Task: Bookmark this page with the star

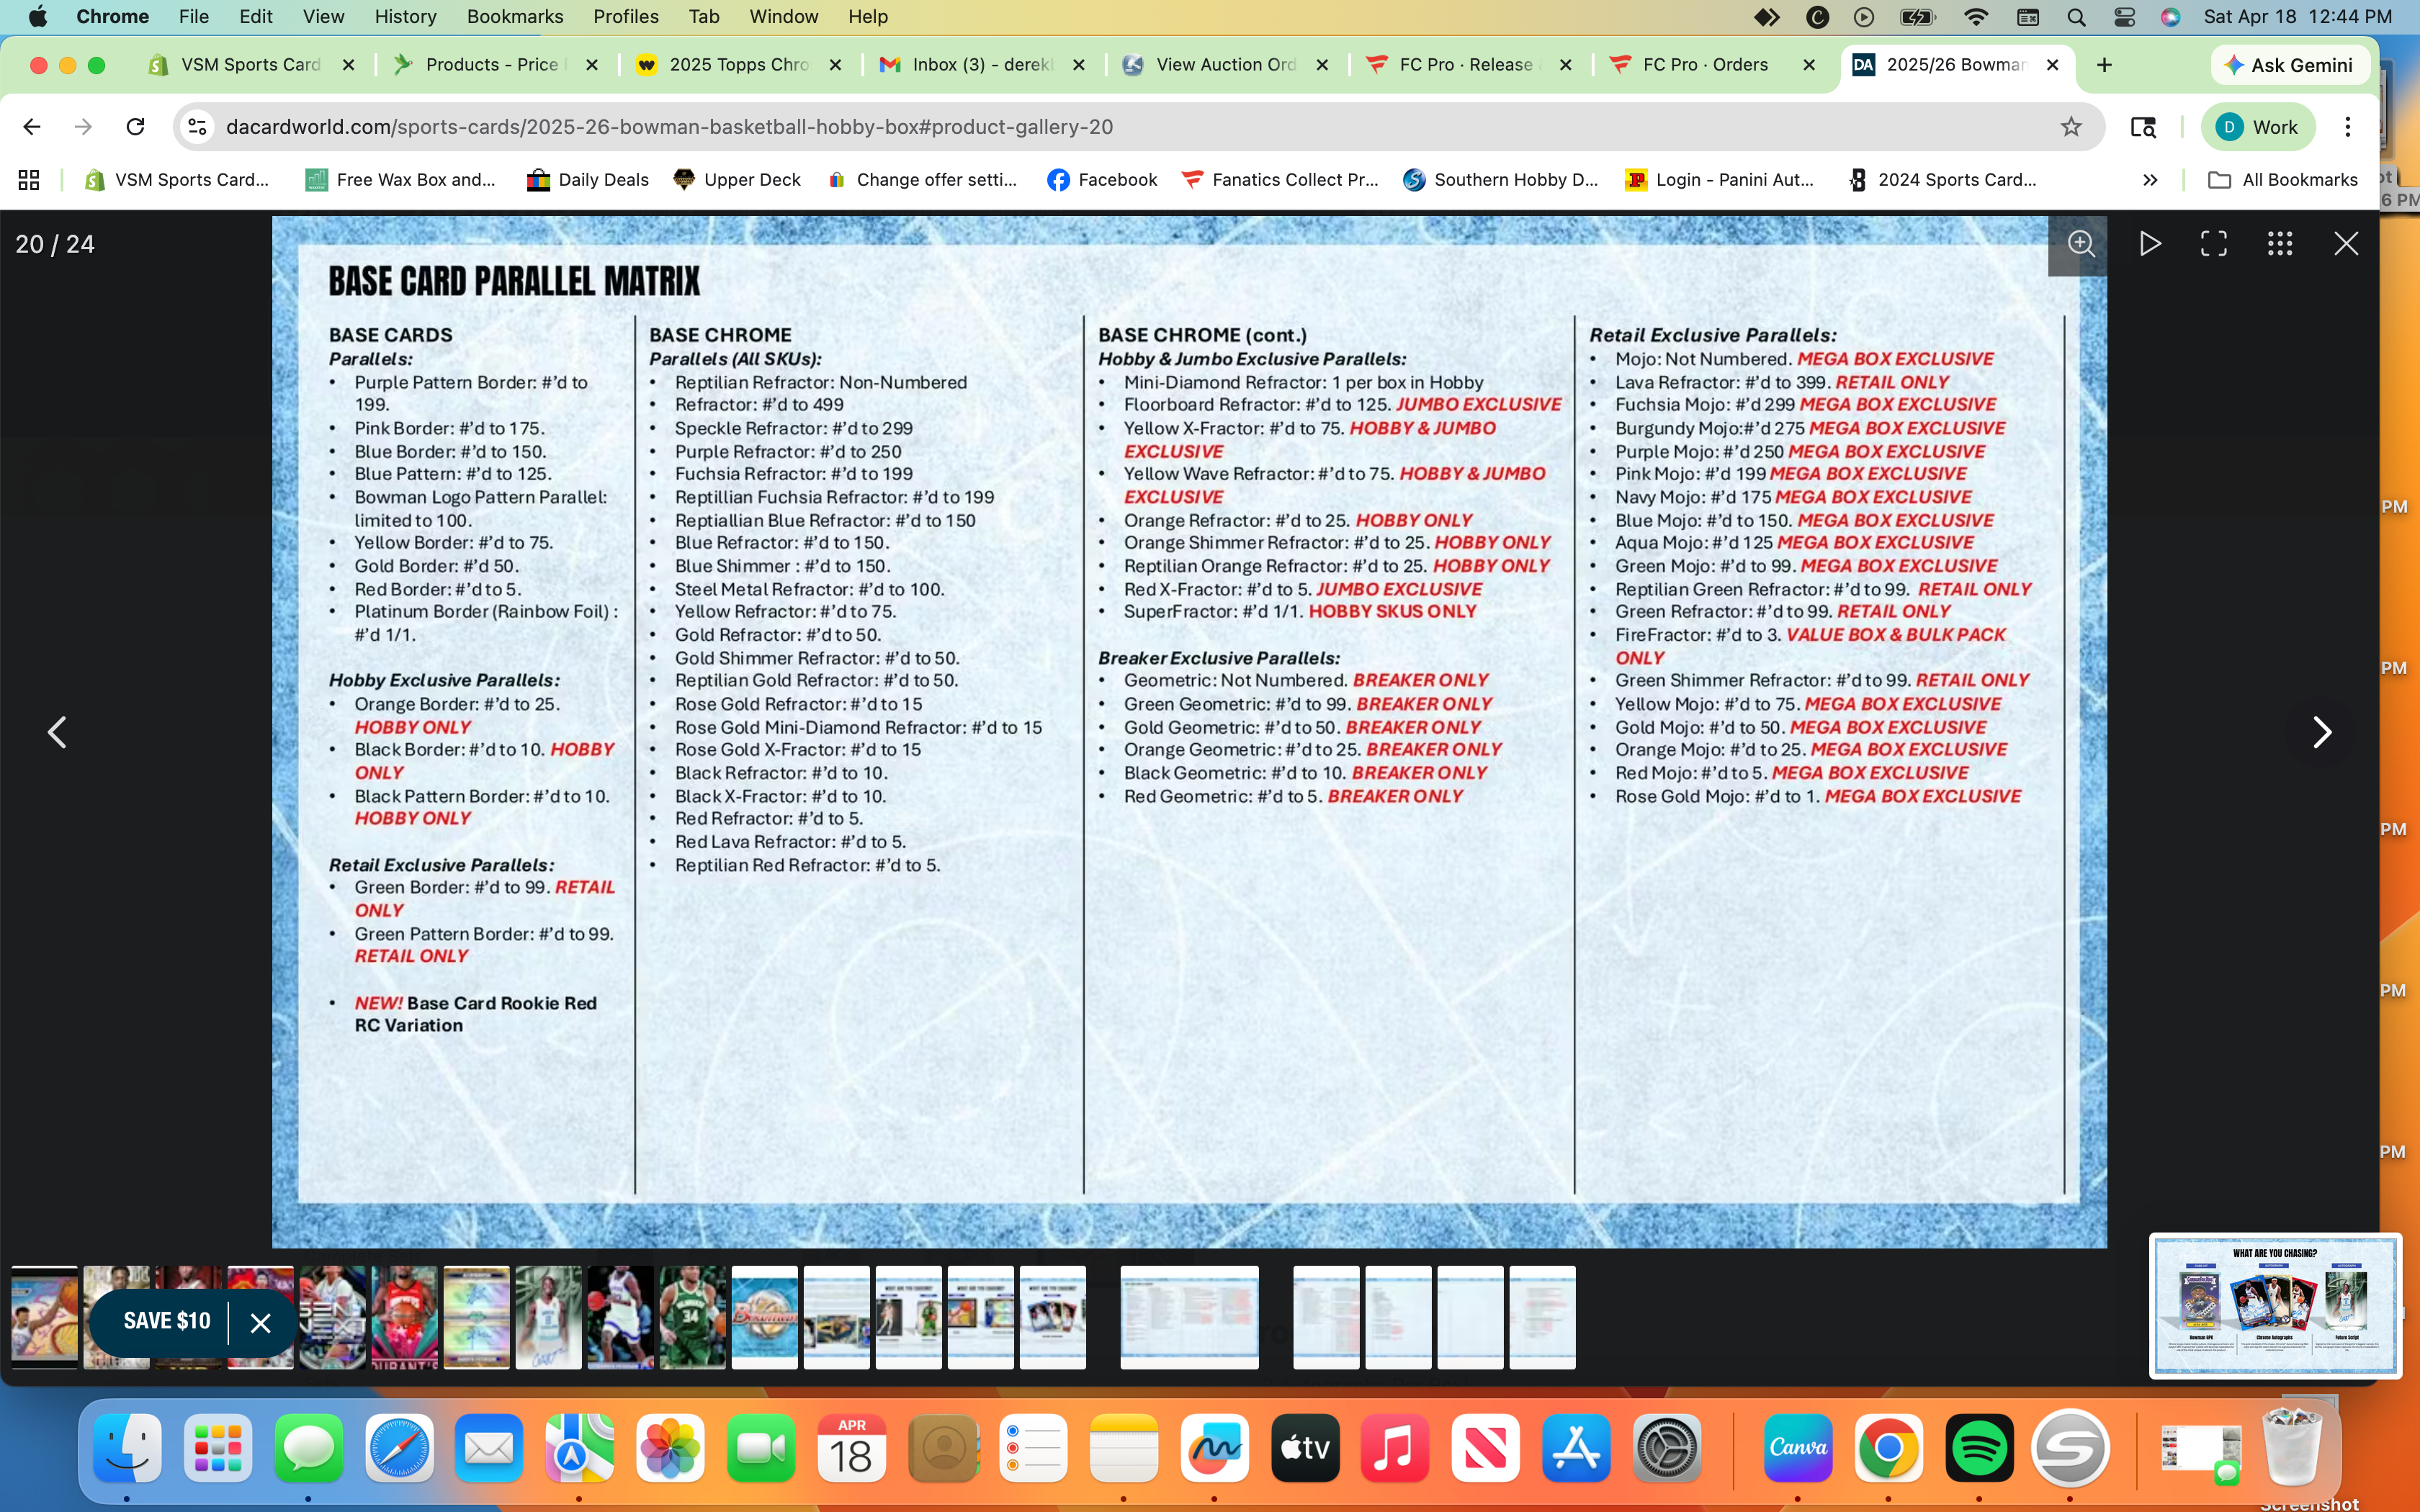Action: click(2071, 127)
